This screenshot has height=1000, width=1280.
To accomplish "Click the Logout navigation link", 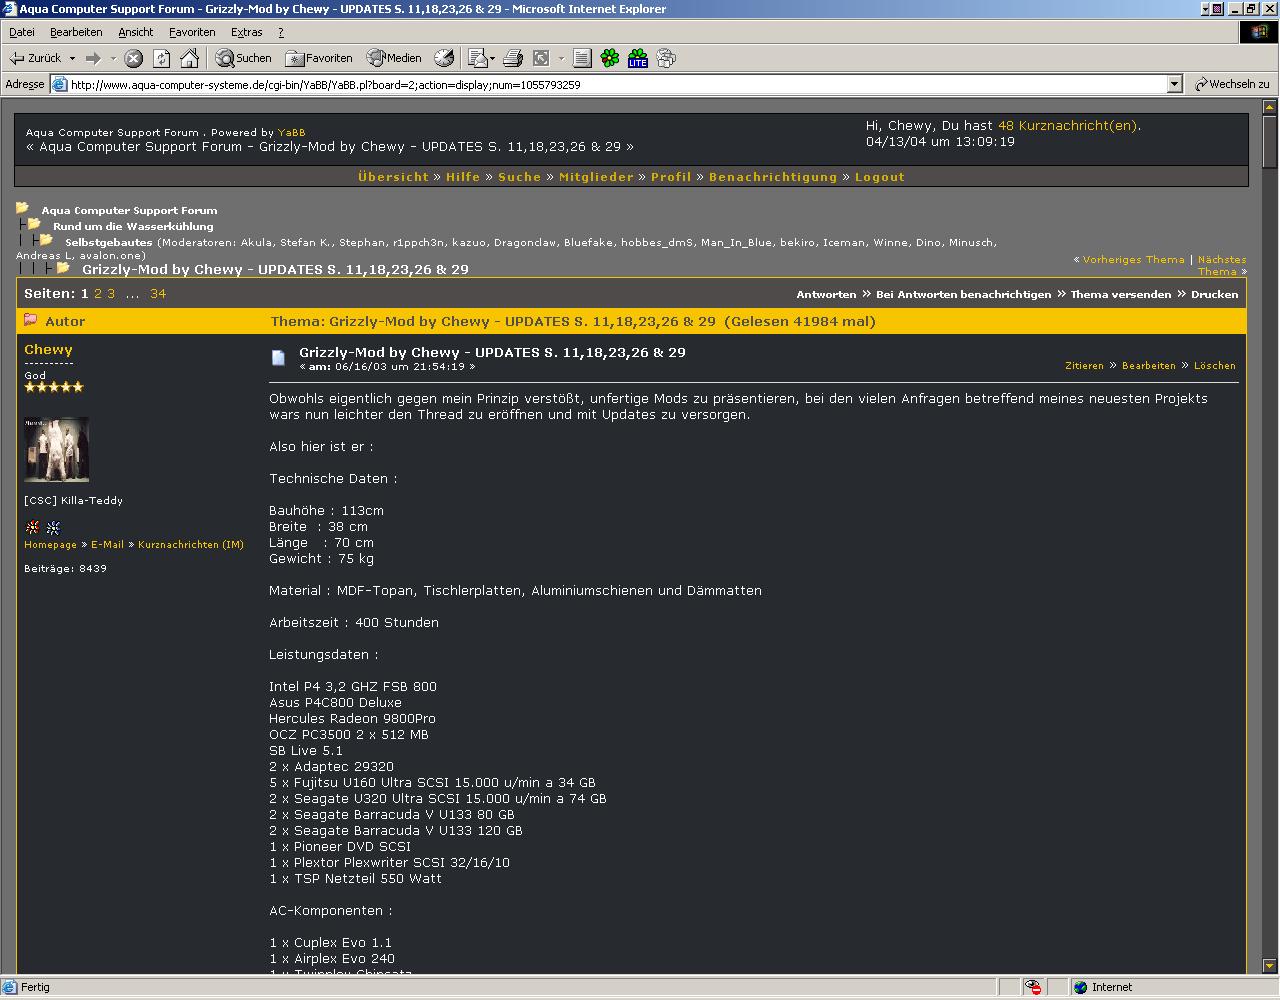I will pos(879,177).
